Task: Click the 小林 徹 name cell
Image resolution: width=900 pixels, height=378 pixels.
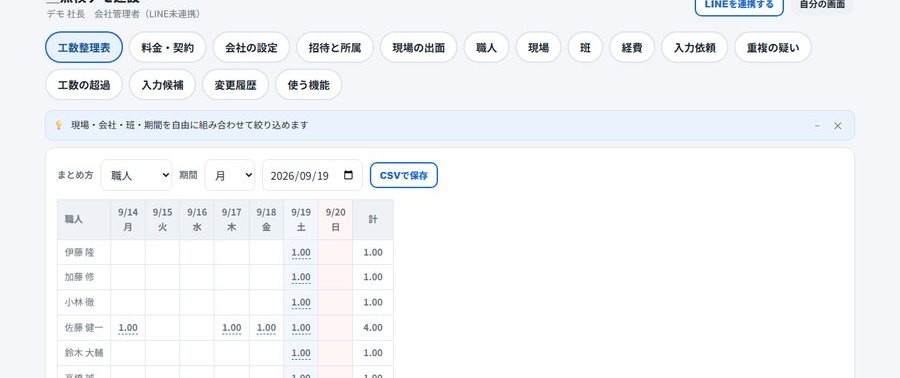Action: [84, 303]
